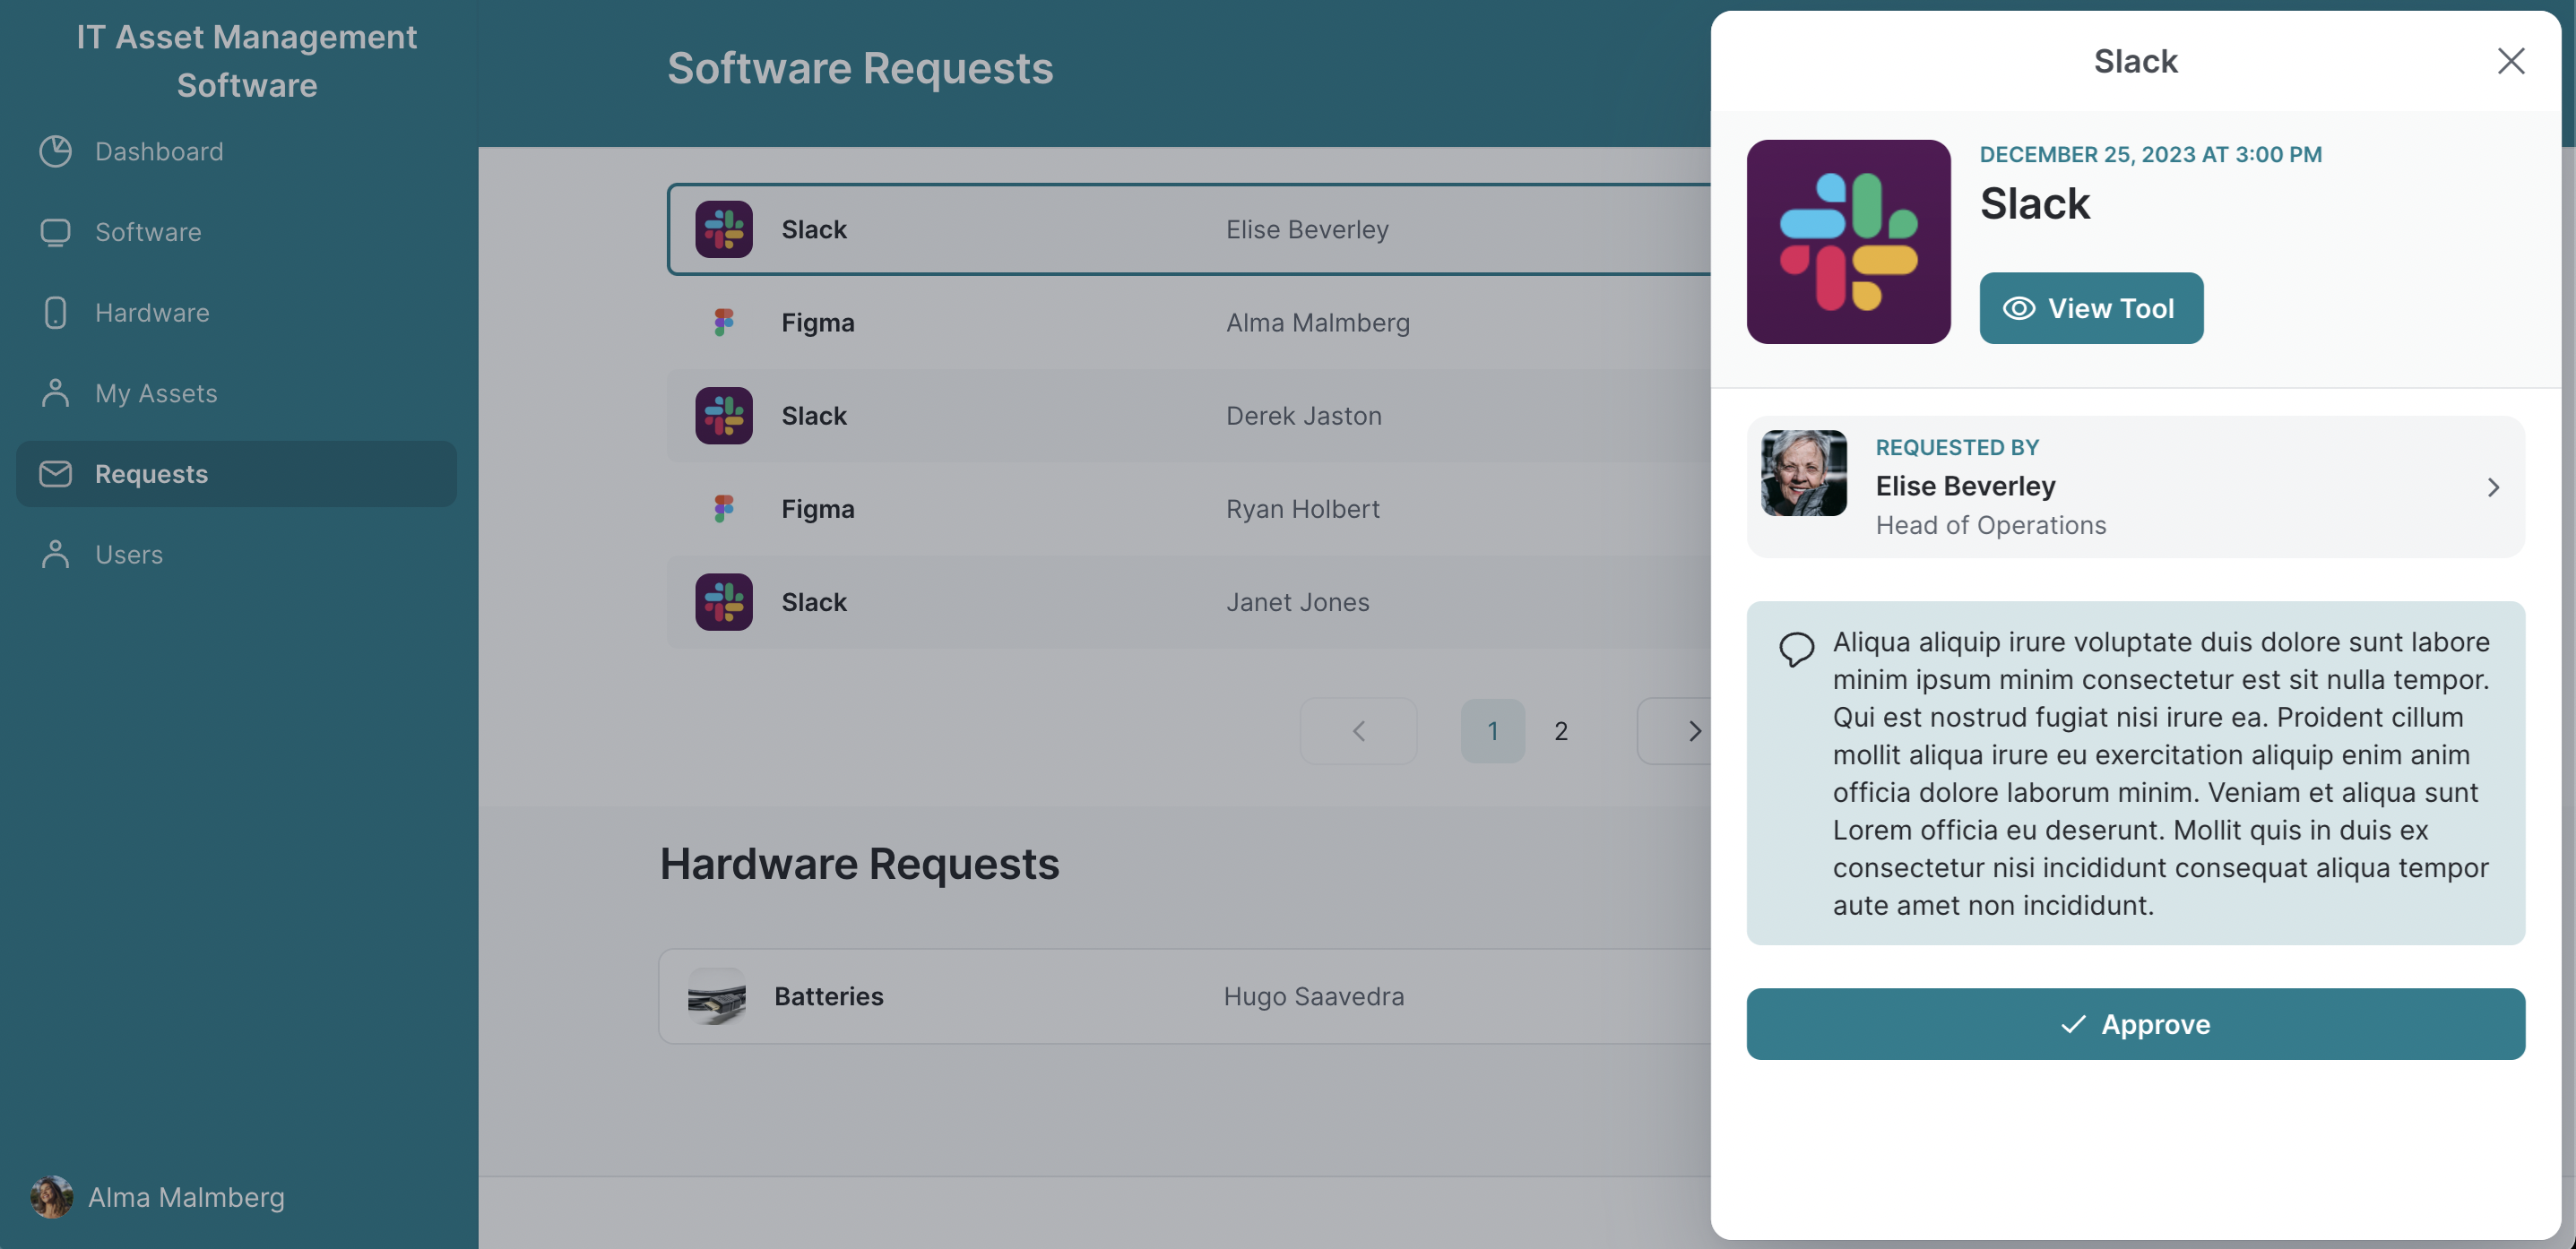Expand the Elise Beverley requester chevron
Screen dimensions: 2576x1249
pos(2492,487)
